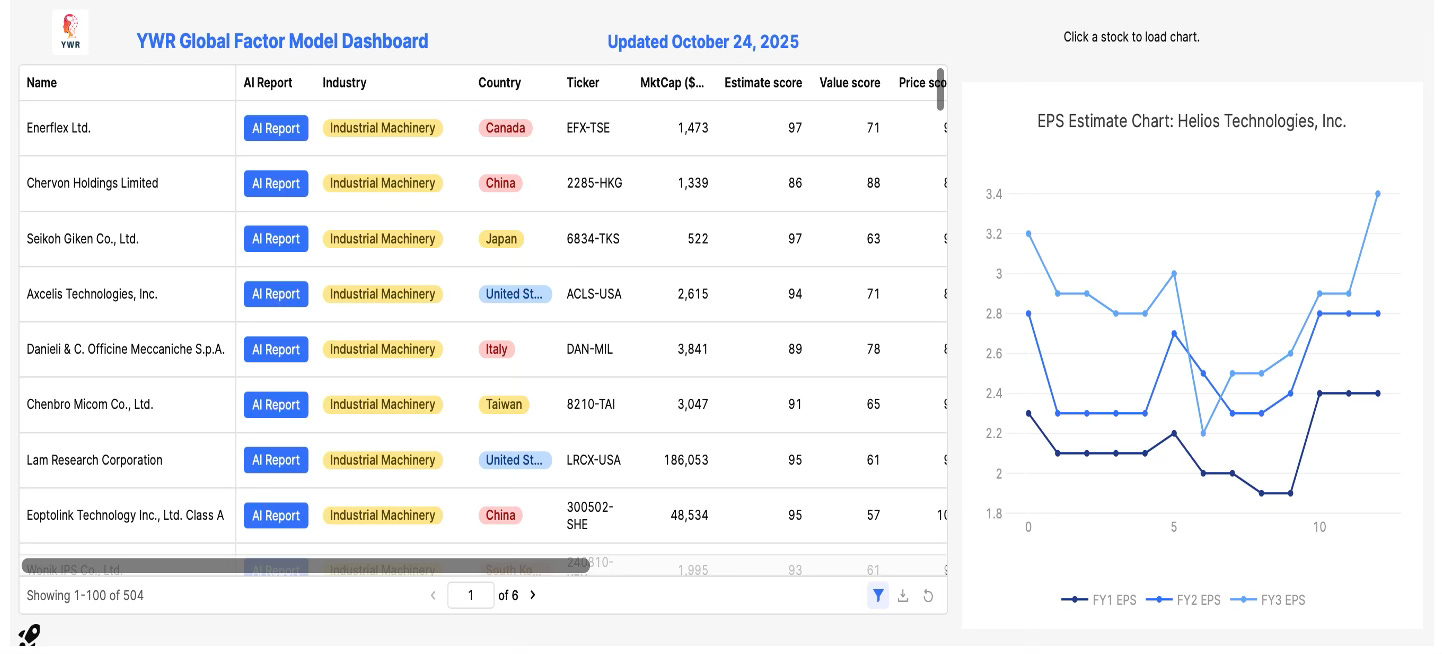Sort by Country column header

click(499, 83)
